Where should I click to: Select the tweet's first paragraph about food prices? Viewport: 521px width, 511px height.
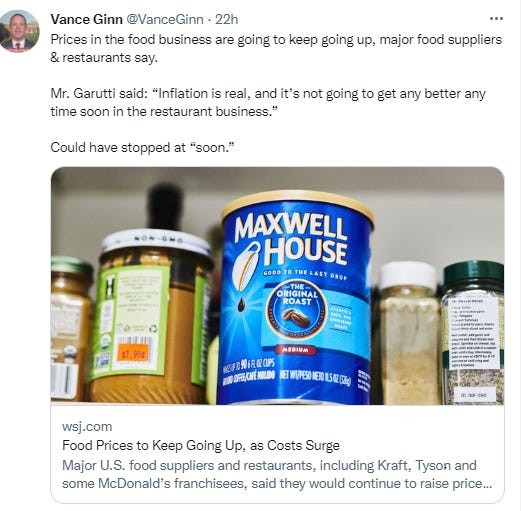point(276,48)
